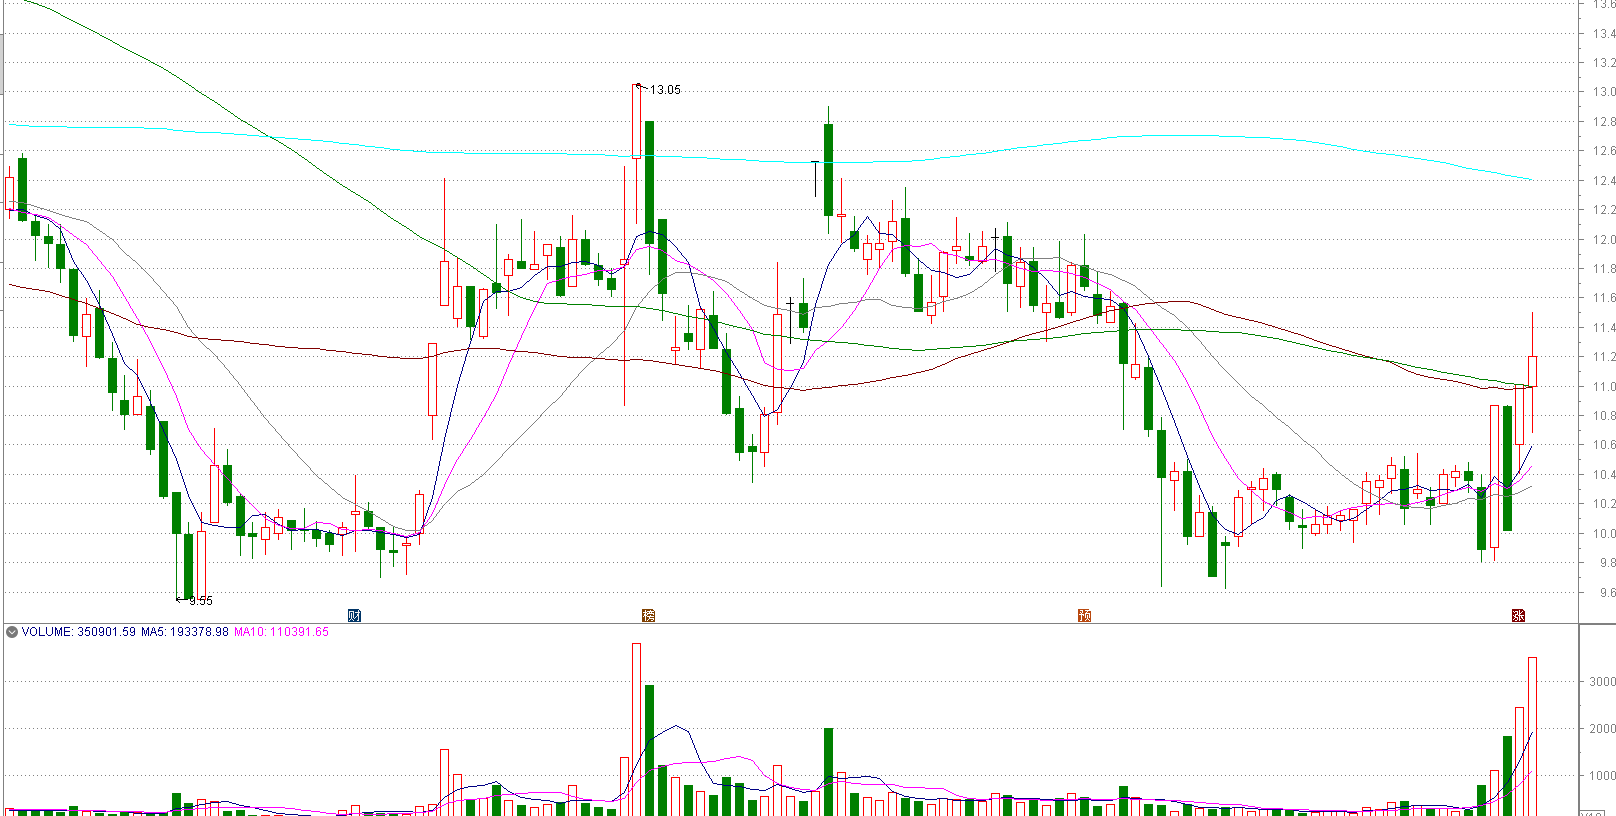Click the 9.55 low price label
Viewport: 1616px width, 816px height.
coord(201,601)
